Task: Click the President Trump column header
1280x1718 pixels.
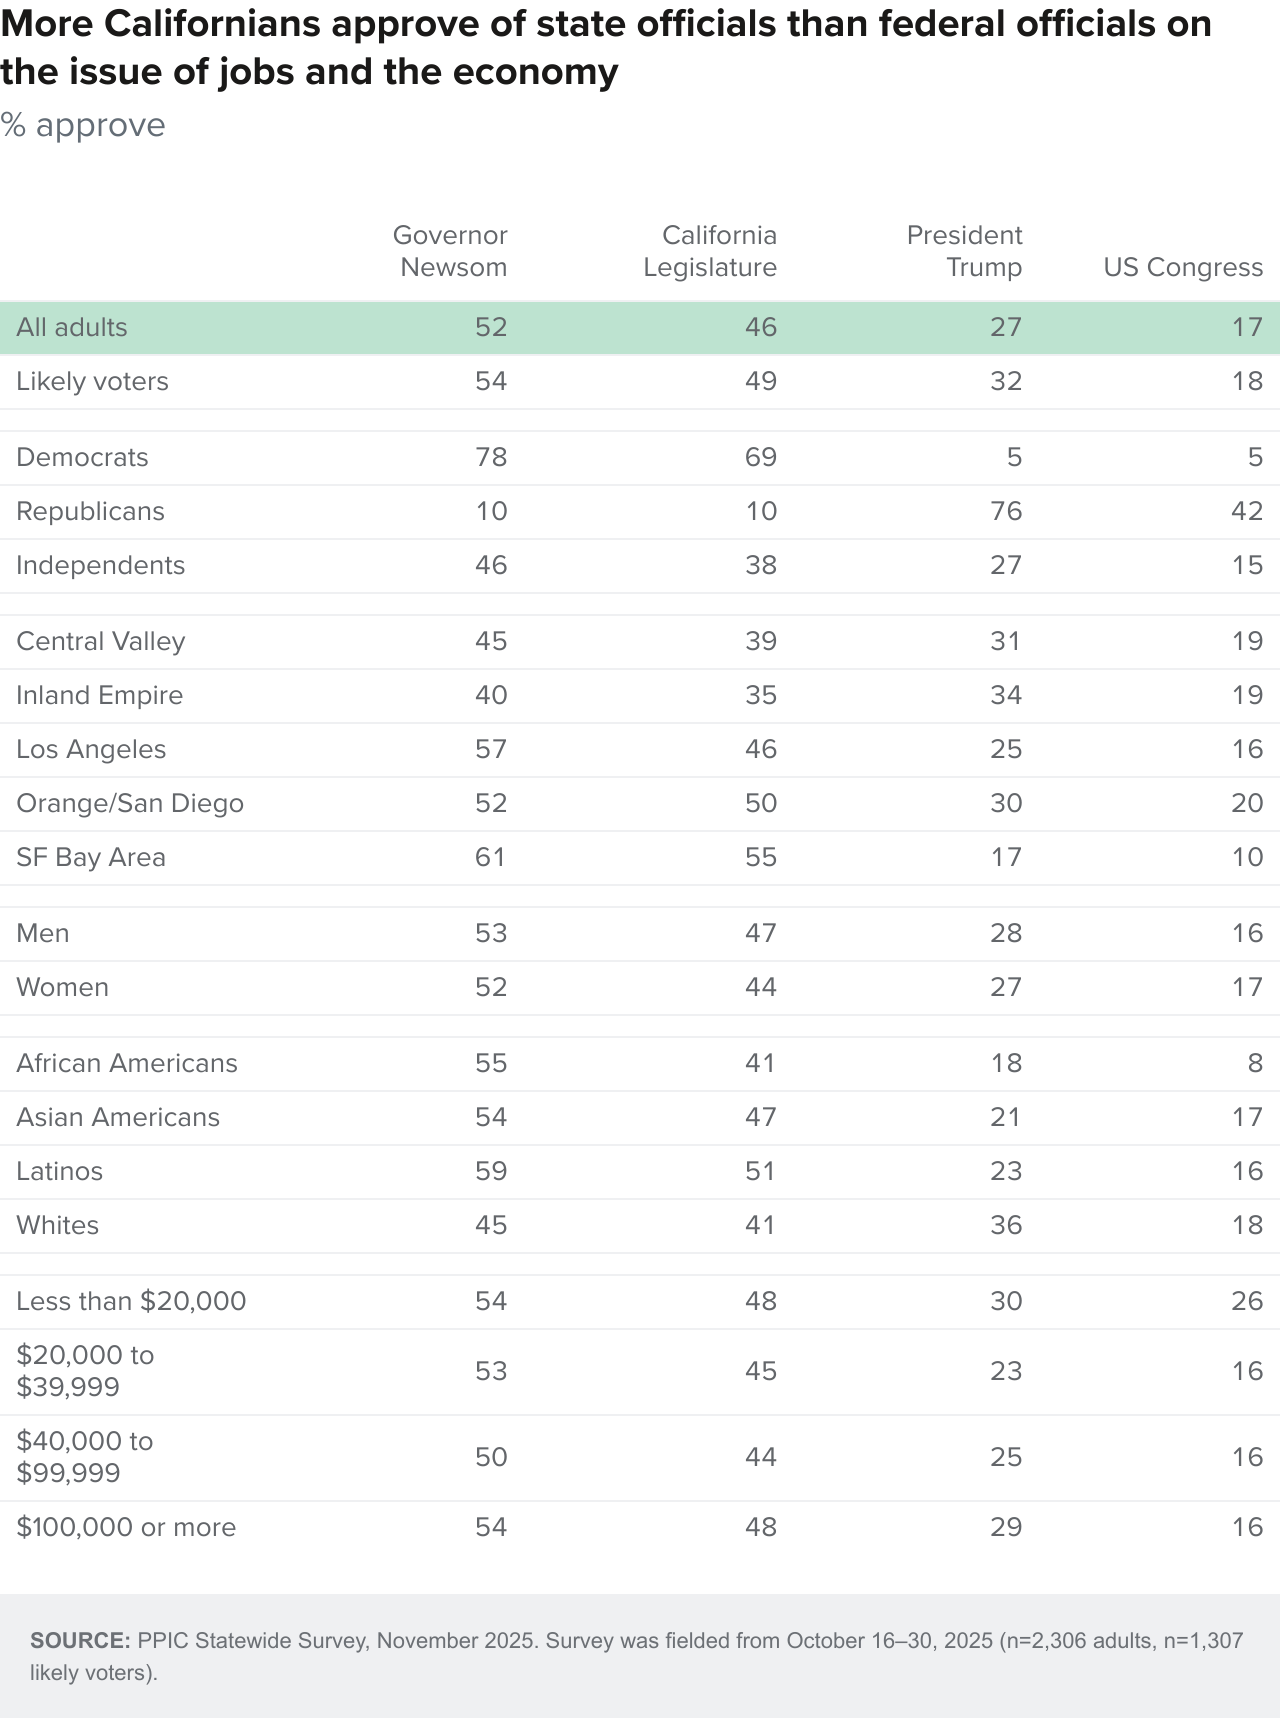Action: coord(965,251)
